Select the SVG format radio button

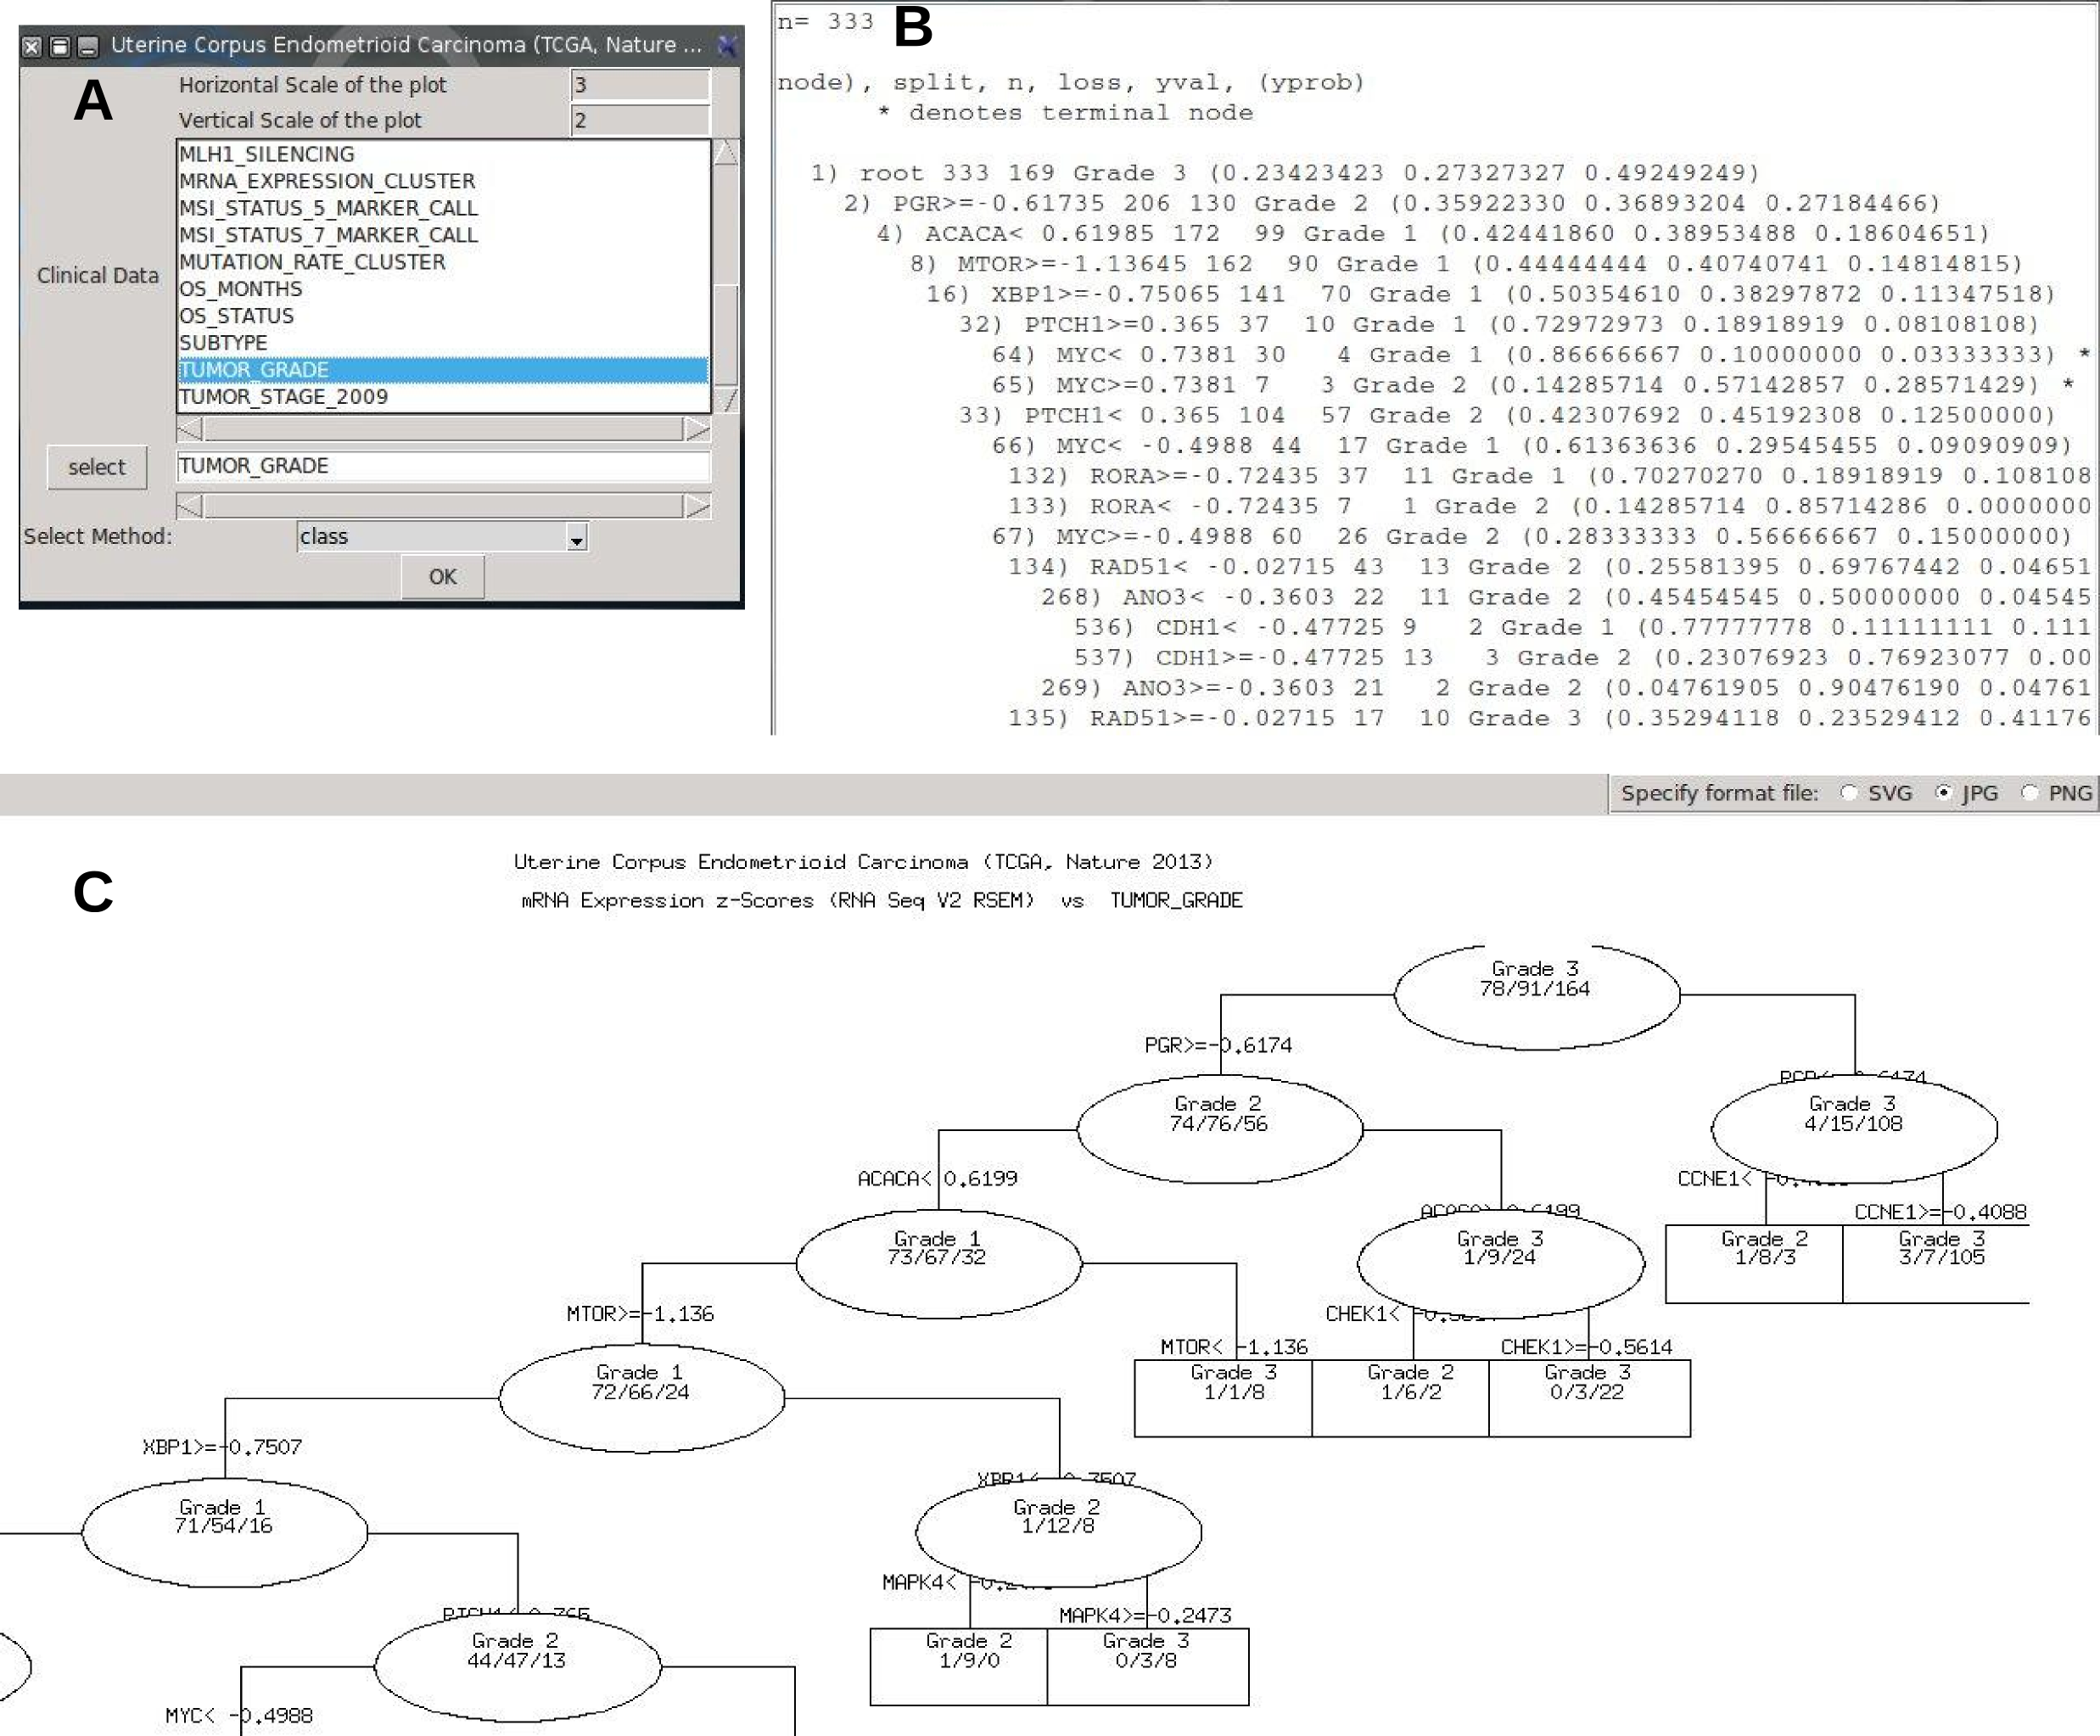point(1848,793)
